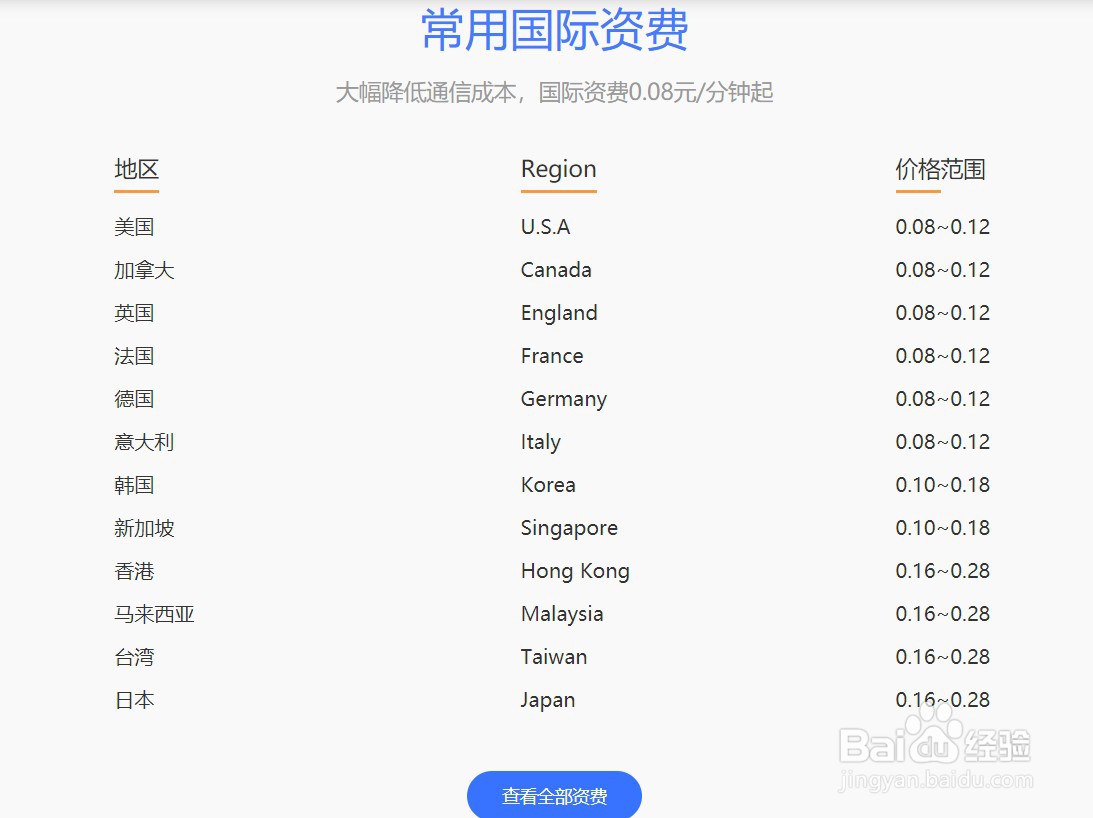Screen dimensions: 1093x818
Task: Click the Japan row entry
Action: click(548, 699)
